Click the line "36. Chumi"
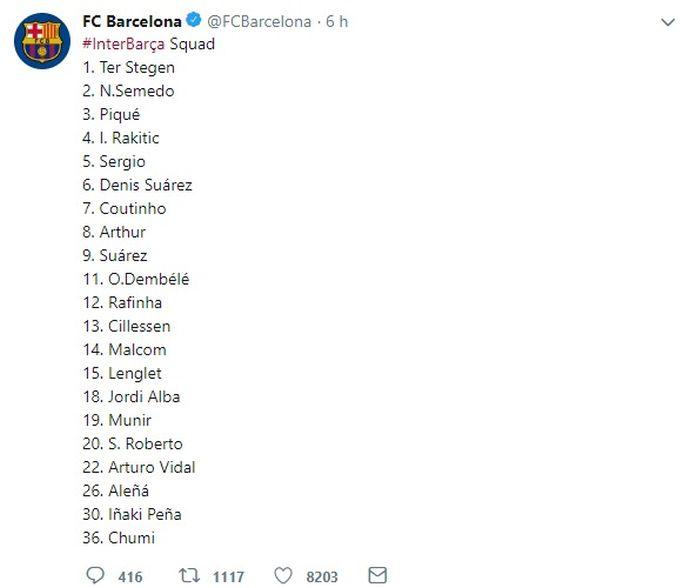This screenshot has width=690, height=588. [x=119, y=538]
